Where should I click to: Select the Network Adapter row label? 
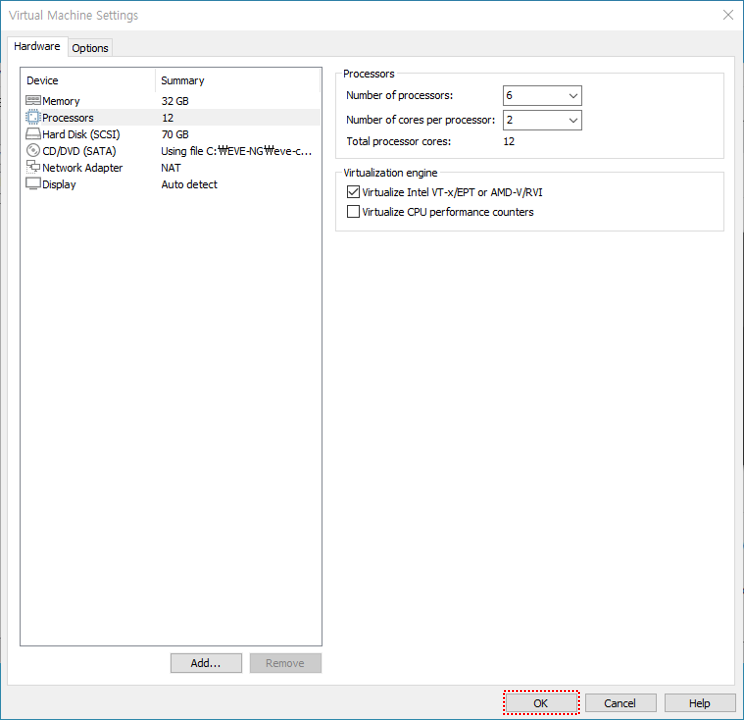(x=83, y=168)
